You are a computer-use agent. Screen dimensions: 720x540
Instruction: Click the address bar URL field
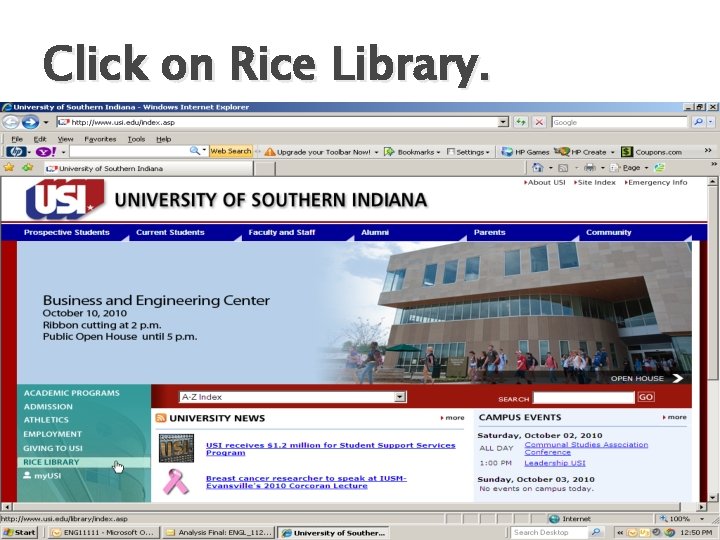coord(277,122)
